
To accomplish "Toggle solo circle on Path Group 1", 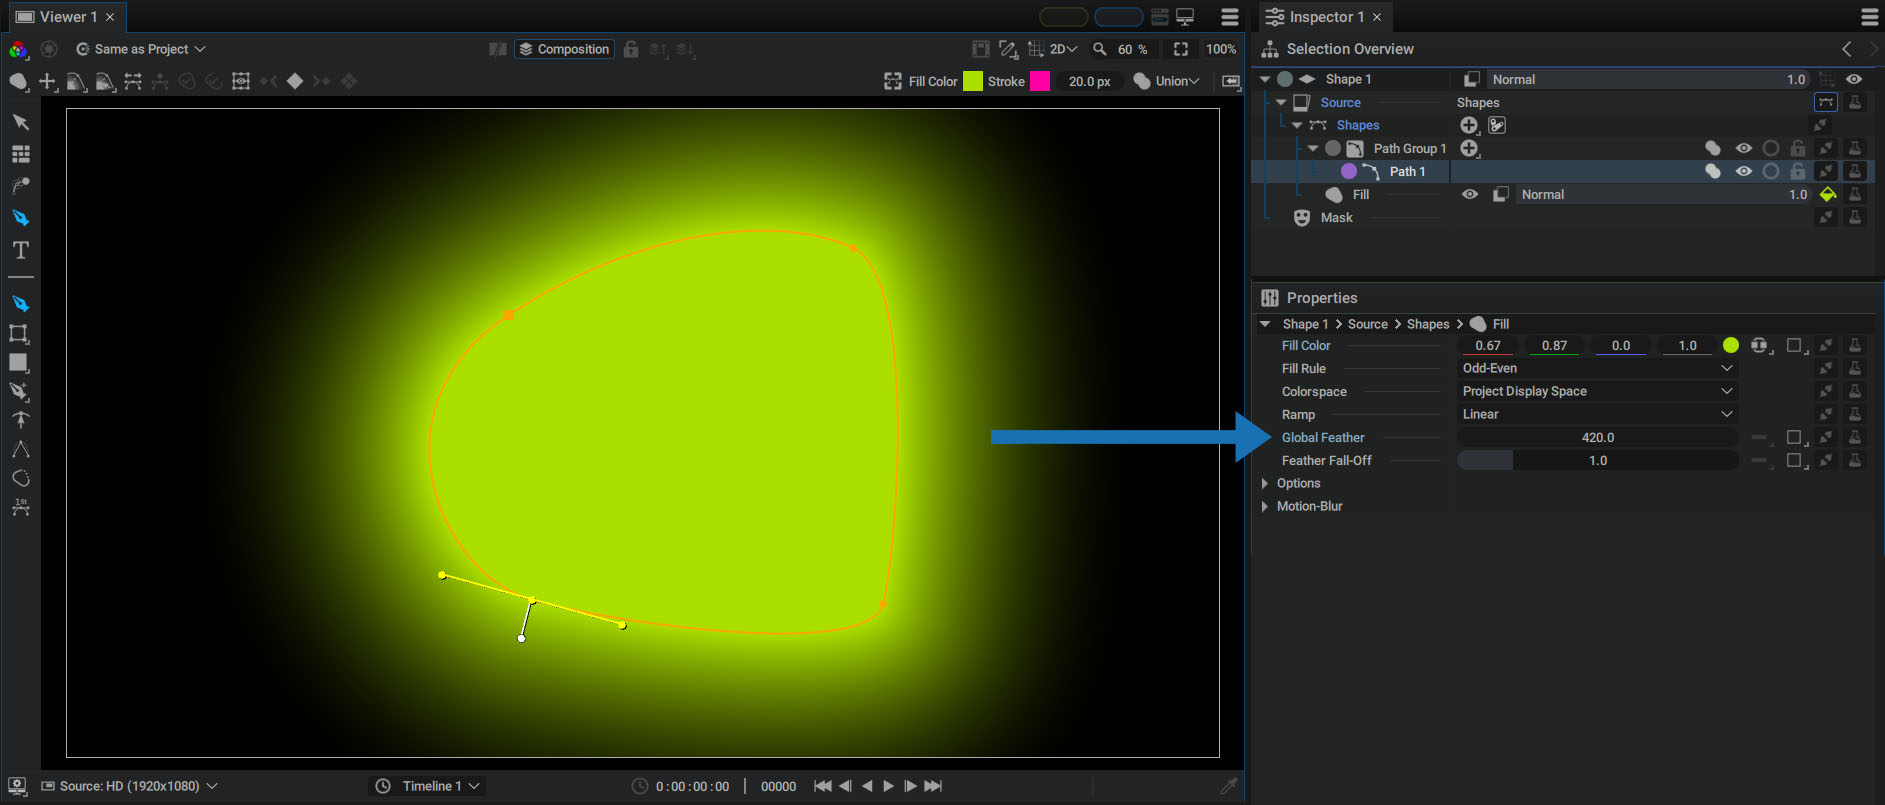I will click(1771, 148).
